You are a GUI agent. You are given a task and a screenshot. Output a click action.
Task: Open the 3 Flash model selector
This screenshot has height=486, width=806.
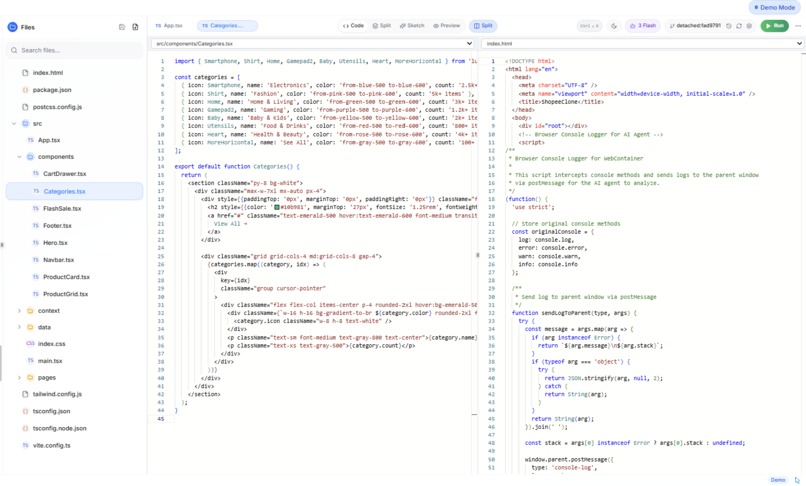coord(643,26)
